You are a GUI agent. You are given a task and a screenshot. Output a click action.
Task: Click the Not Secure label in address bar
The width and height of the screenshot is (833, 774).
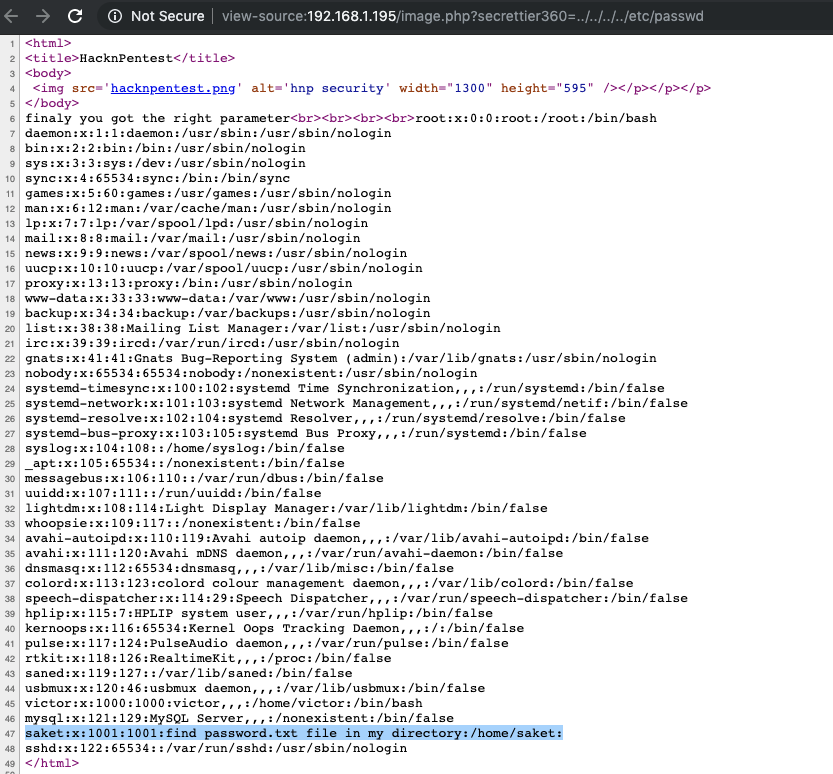(167, 16)
